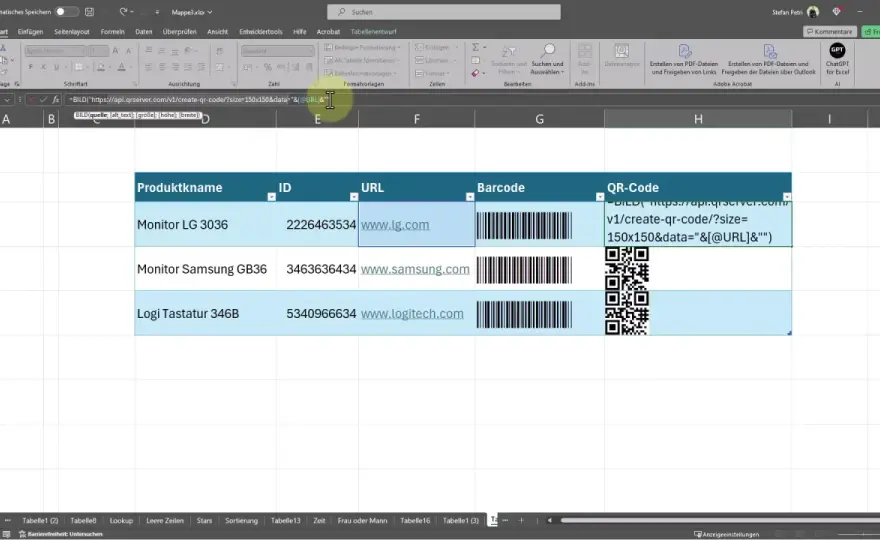Open the Kommentare pane button
Viewport: 880px width, 540px height.
[829, 31]
